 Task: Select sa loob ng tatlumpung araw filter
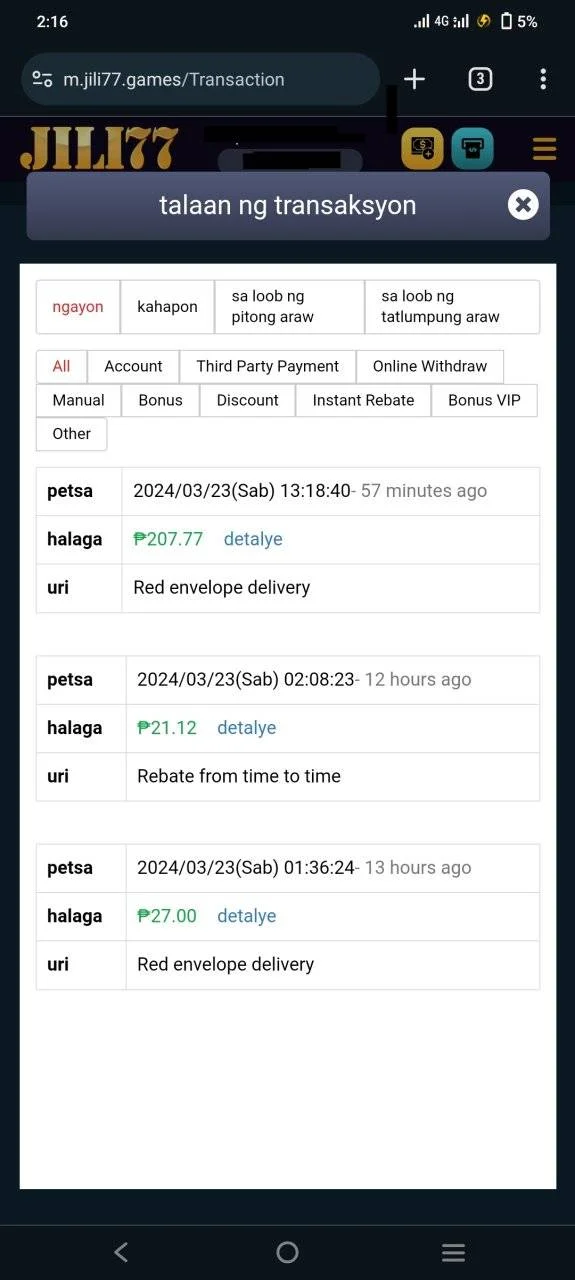(452, 307)
